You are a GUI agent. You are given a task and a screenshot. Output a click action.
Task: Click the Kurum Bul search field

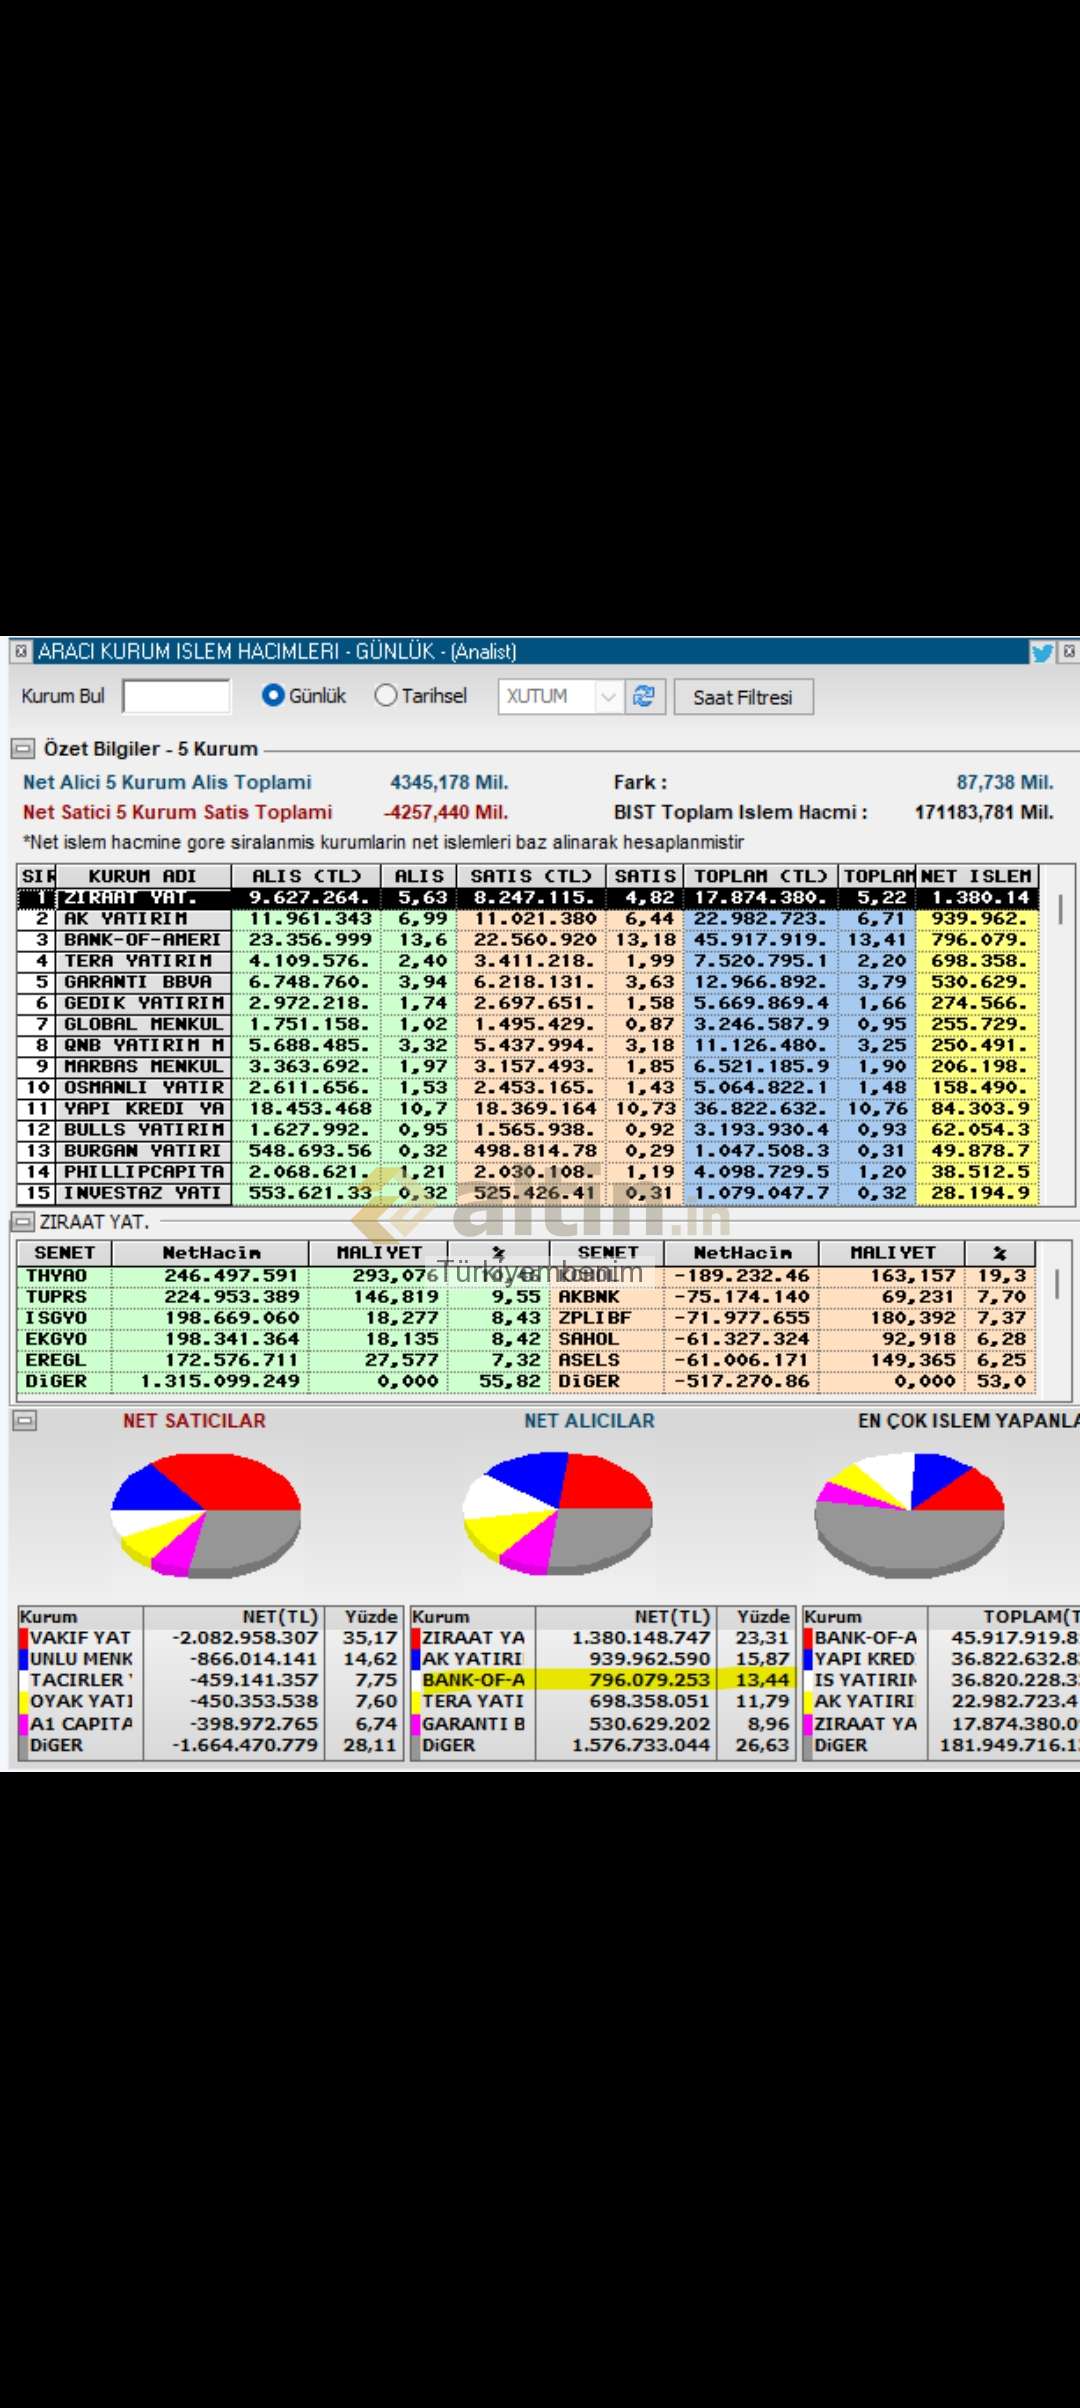(x=176, y=696)
